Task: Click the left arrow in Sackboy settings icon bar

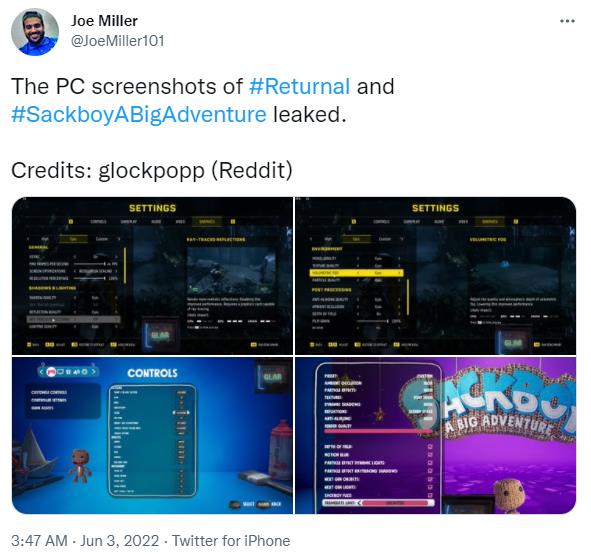Action: point(42,372)
